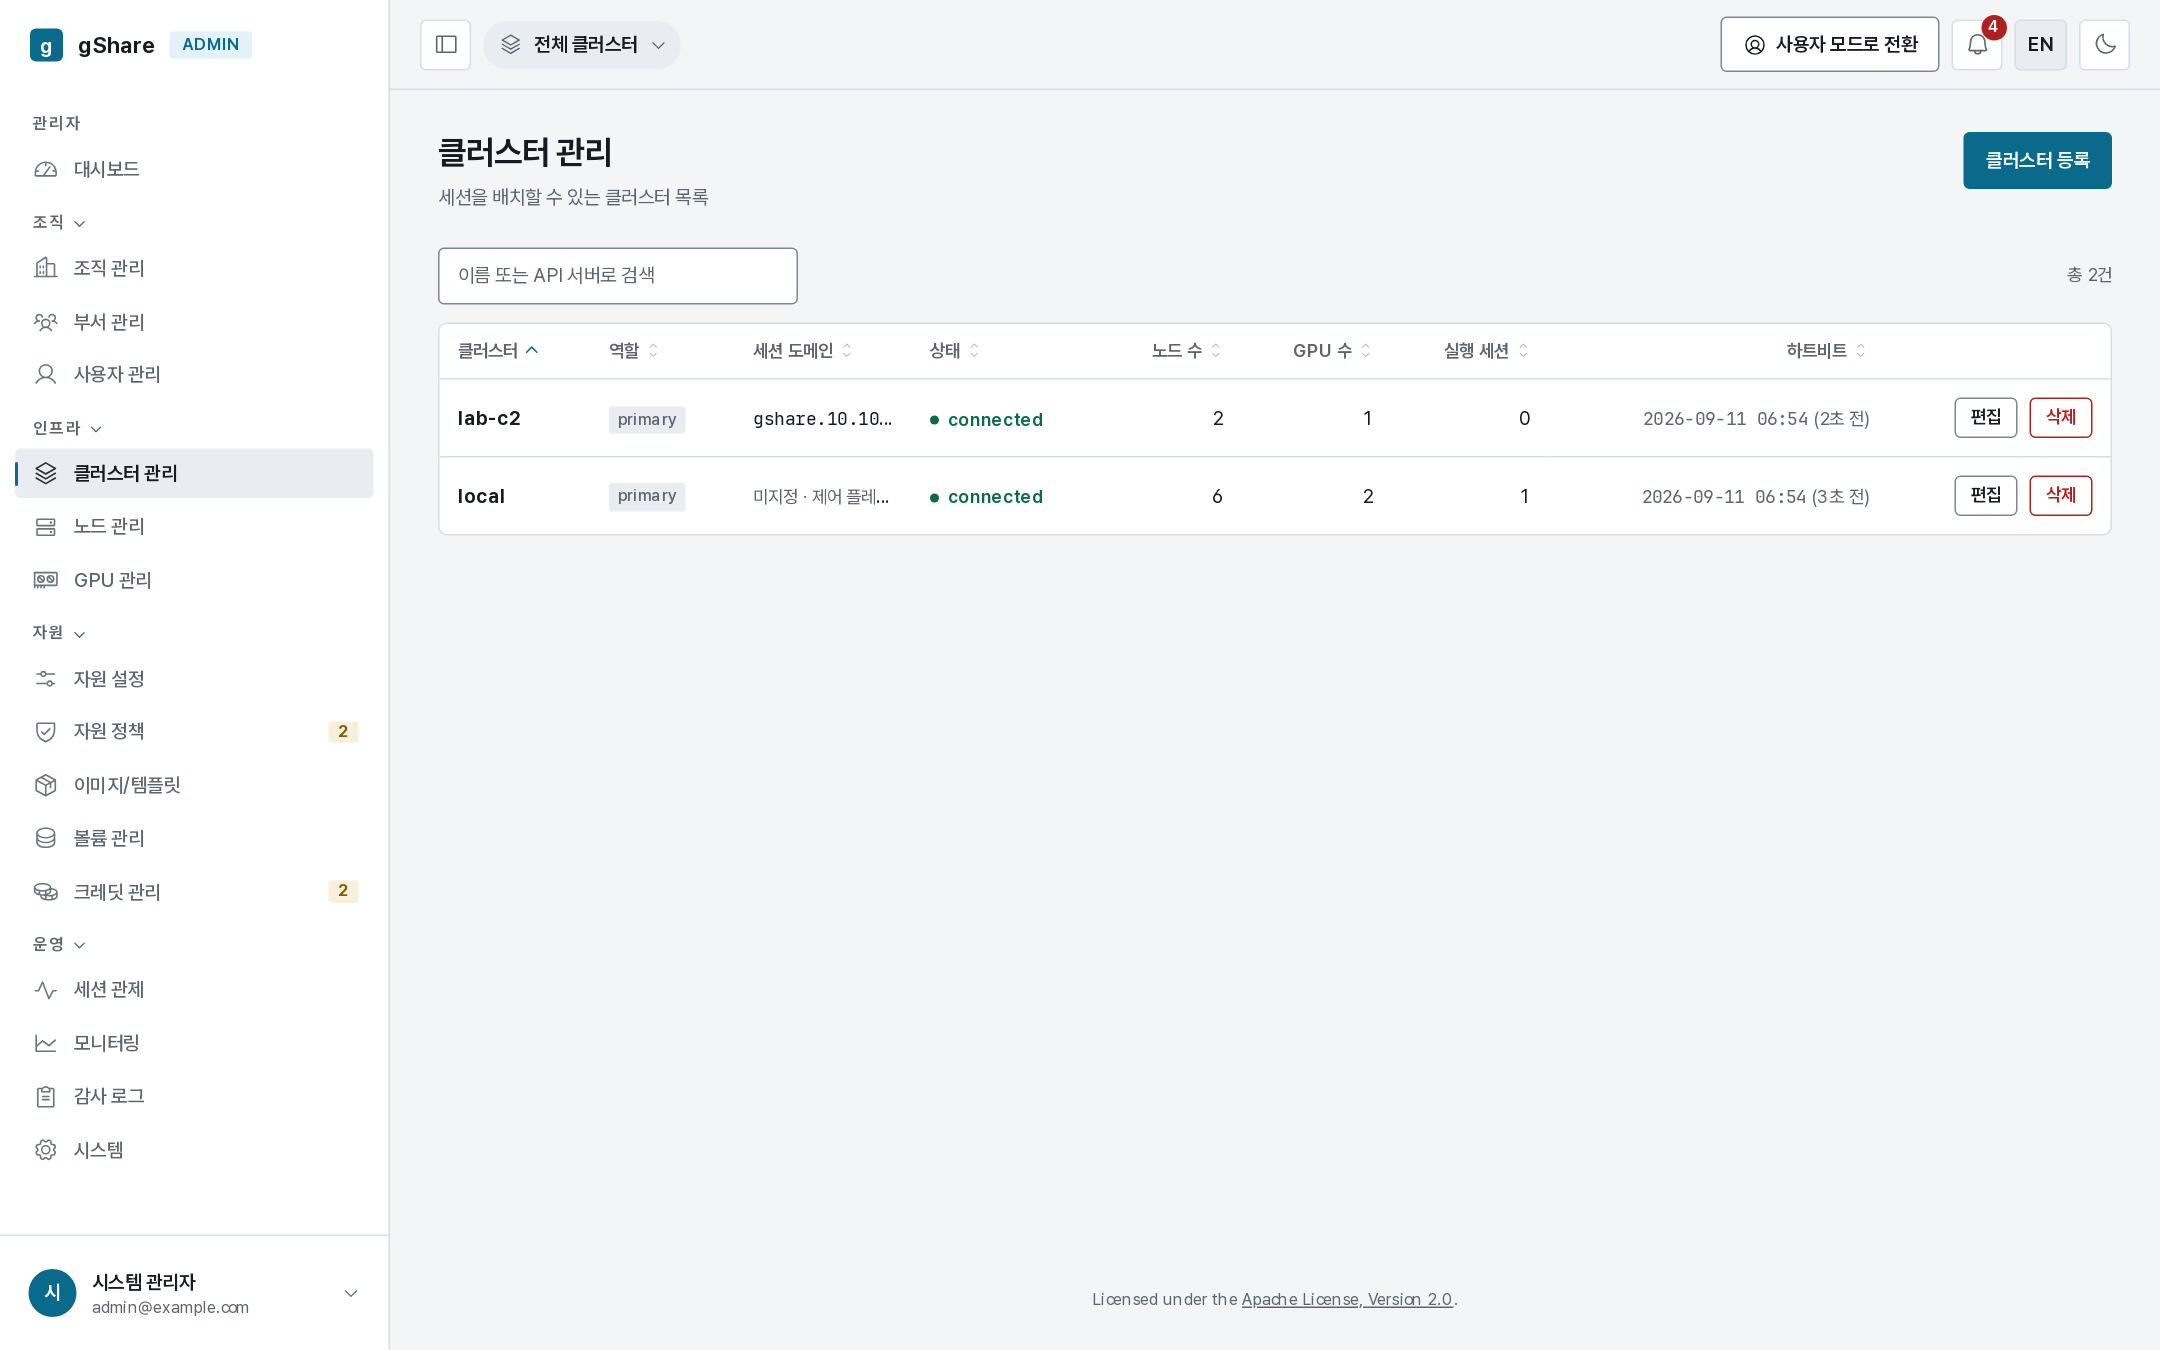
Task: Click 삭제 for lab-c2 cluster
Action: click(x=2061, y=418)
